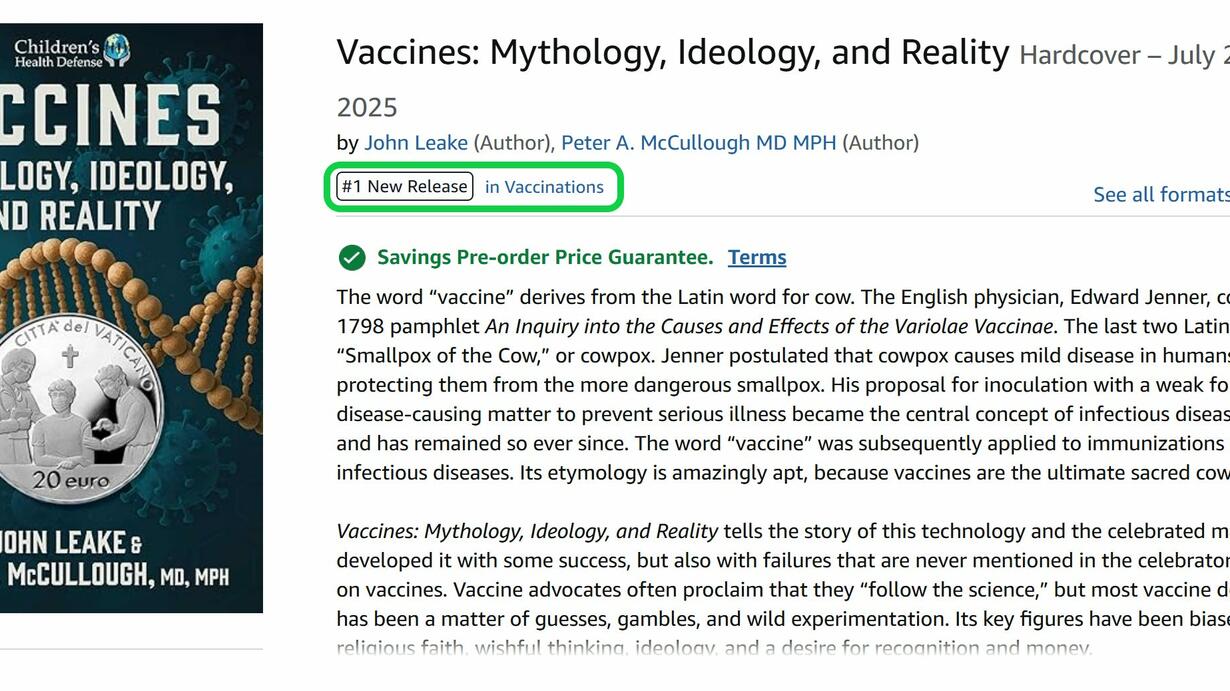This screenshot has height=691, width=1230.
Task: Click the green checkmark icon beside Savings
Action: click(352, 258)
